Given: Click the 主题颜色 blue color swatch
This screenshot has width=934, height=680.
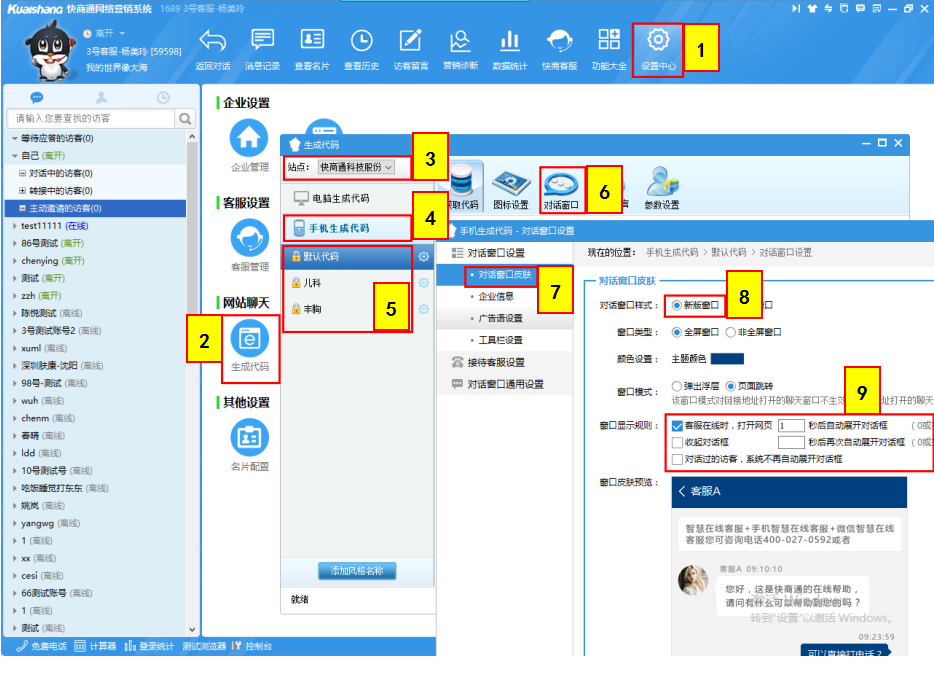Looking at the screenshot, I should [727, 359].
